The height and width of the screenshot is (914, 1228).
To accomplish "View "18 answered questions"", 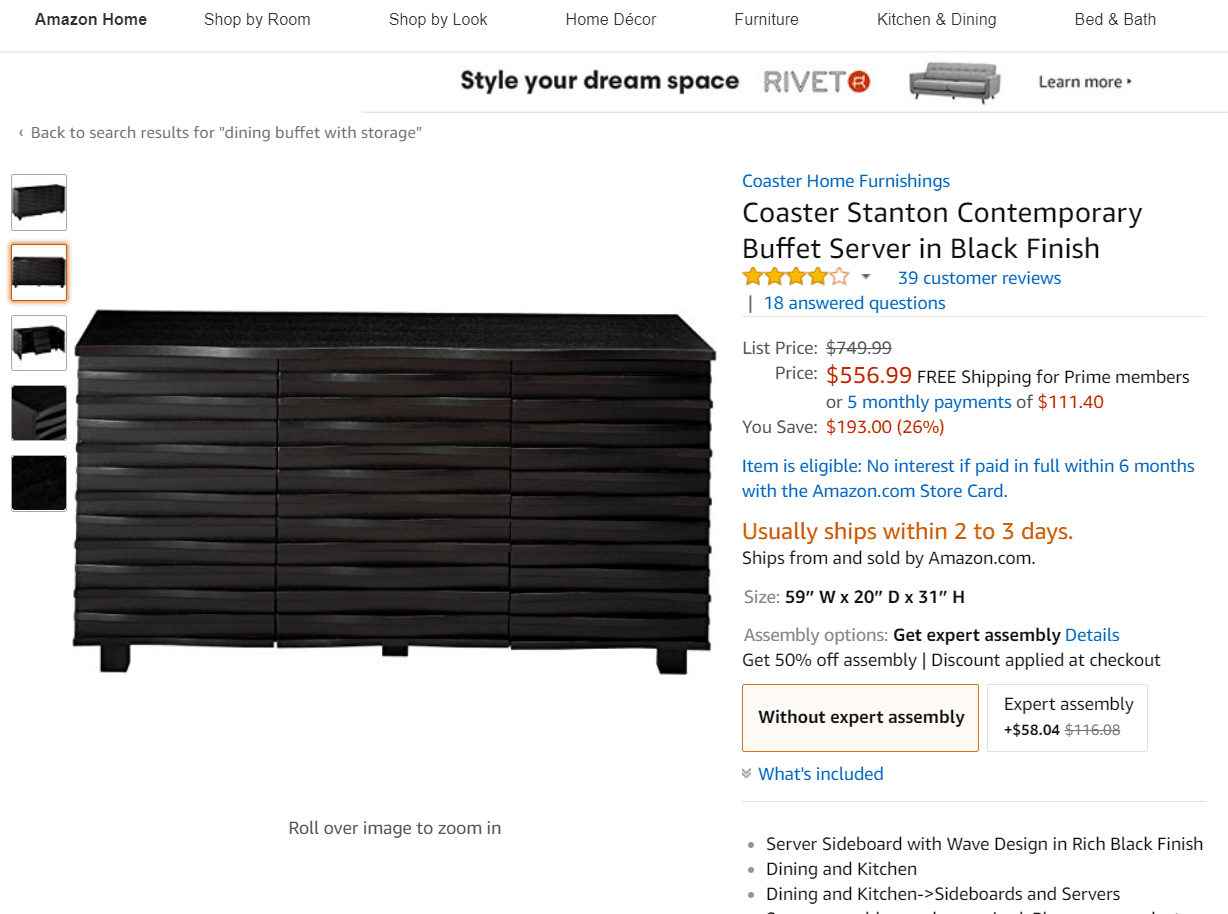I will coord(854,302).
